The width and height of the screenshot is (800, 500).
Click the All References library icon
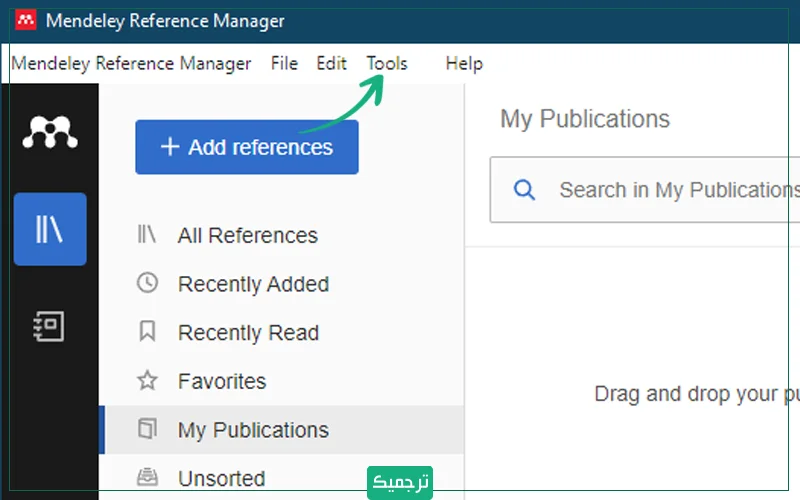[147, 234]
